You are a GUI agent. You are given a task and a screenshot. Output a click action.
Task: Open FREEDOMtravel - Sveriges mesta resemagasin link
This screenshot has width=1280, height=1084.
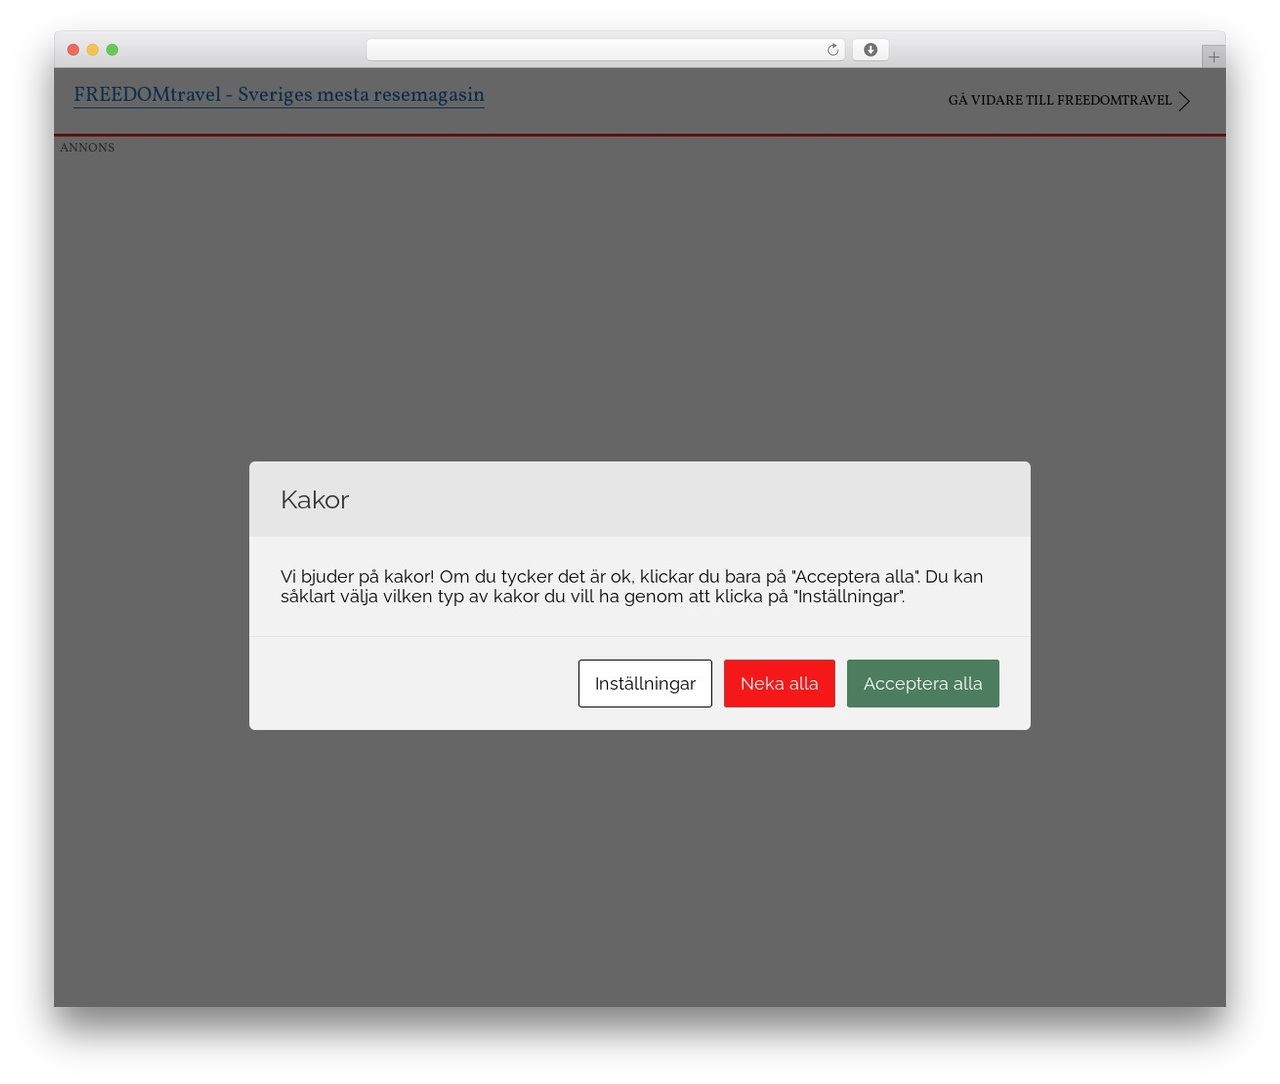[279, 95]
